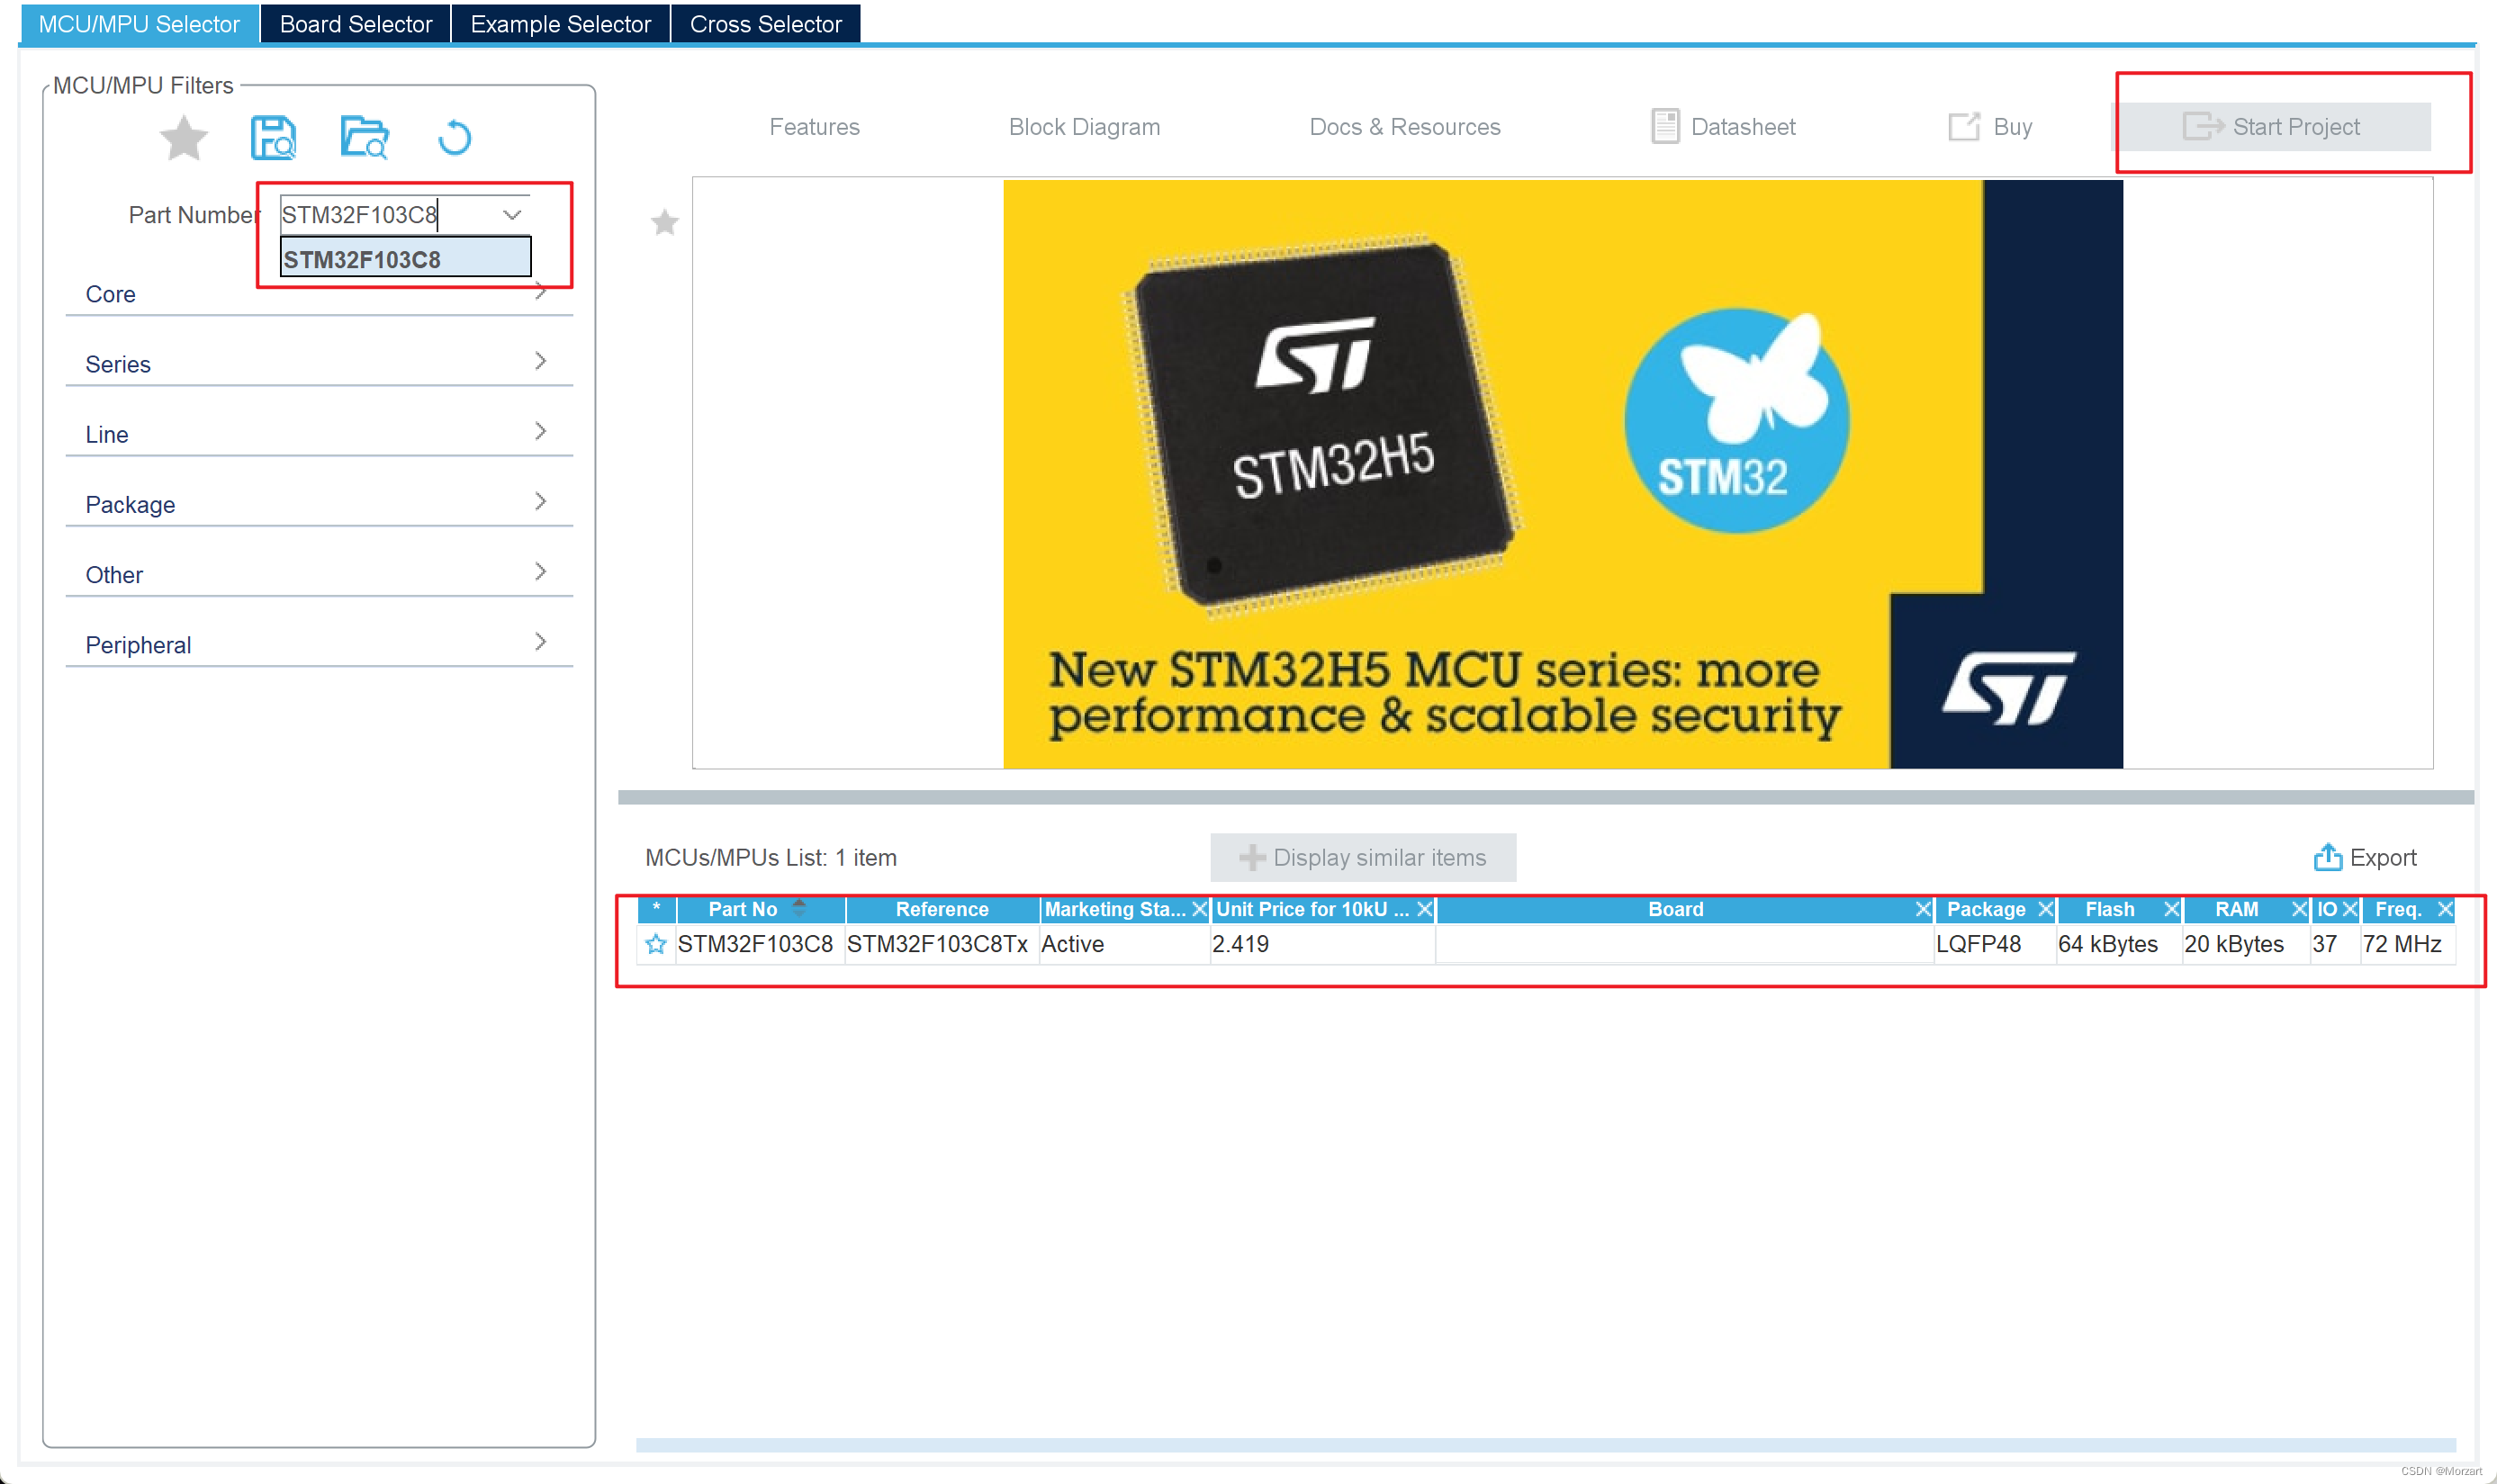Screen dimensions: 2497x1484
Task: Save the current search filters
Action: click(x=273, y=138)
